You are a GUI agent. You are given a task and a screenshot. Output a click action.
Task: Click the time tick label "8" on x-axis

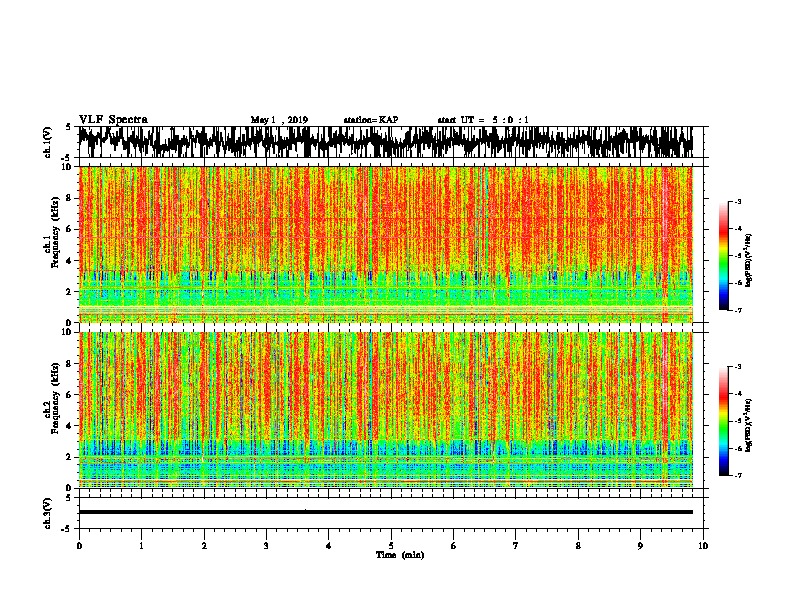pos(578,546)
